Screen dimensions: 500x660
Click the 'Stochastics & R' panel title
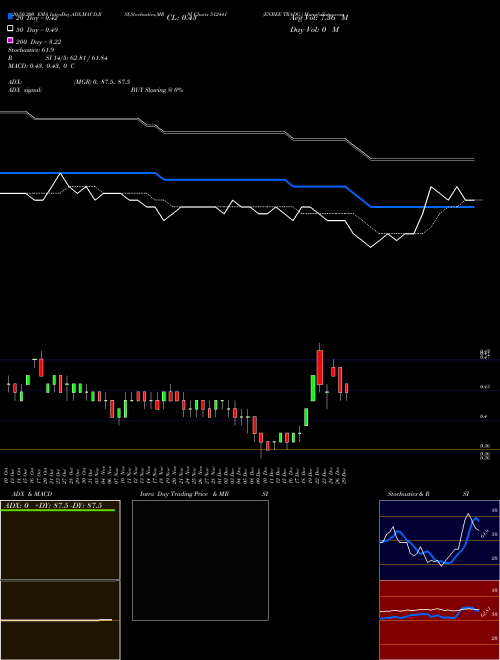[x=408, y=494]
